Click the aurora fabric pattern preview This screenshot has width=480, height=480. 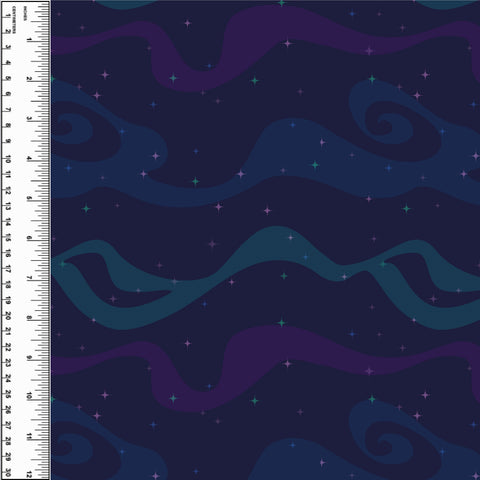point(265,240)
